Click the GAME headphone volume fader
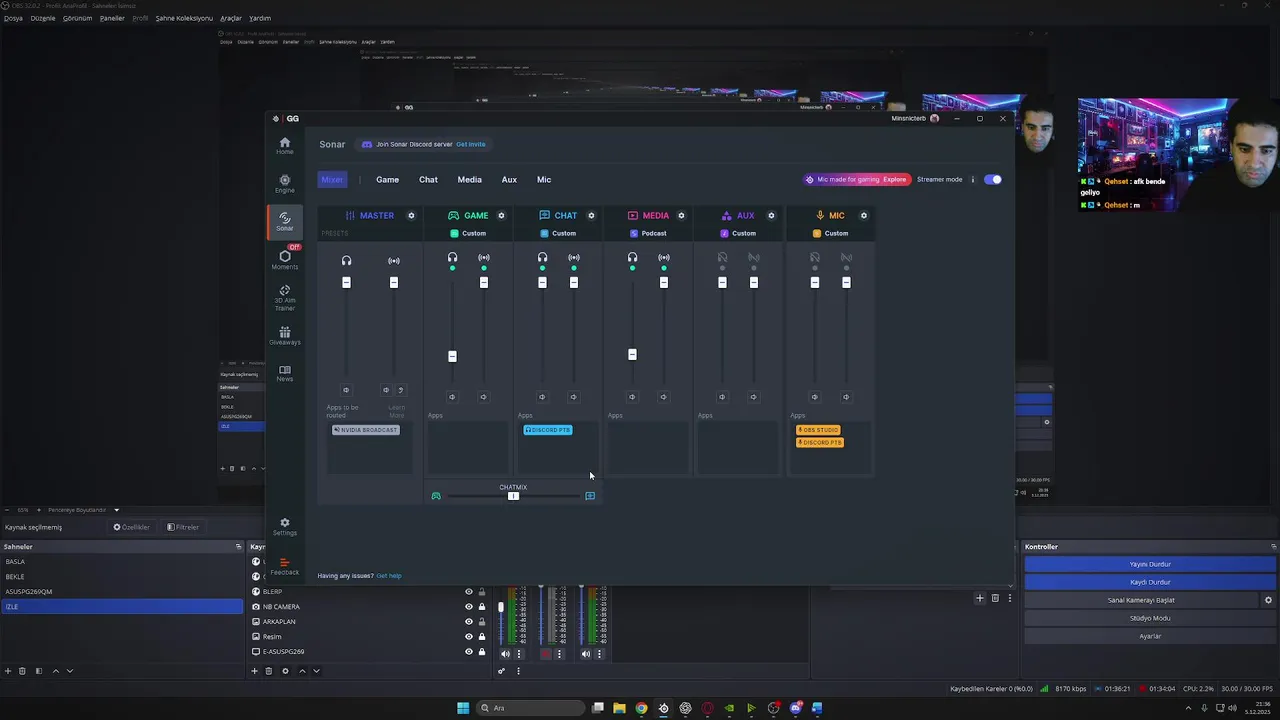 coord(452,356)
